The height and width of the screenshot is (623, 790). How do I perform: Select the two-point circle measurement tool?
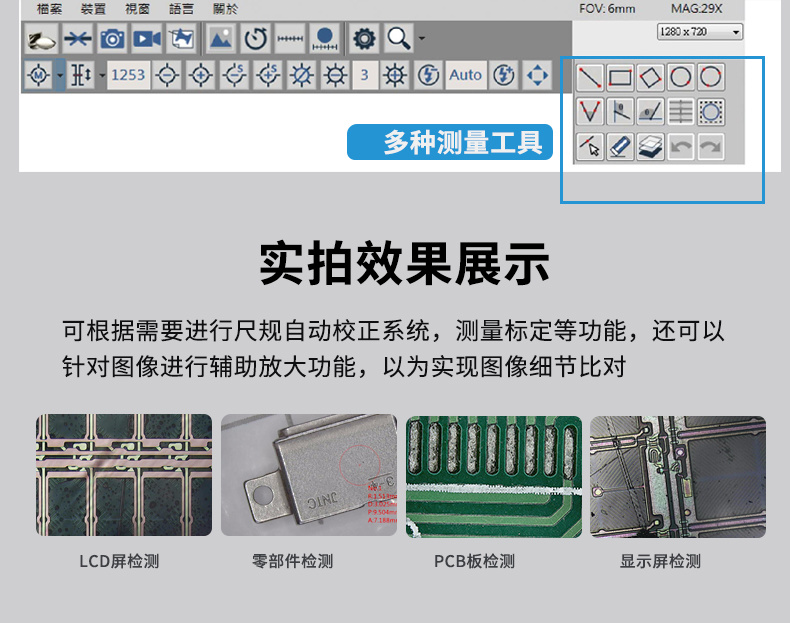pyautogui.click(x=681, y=77)
